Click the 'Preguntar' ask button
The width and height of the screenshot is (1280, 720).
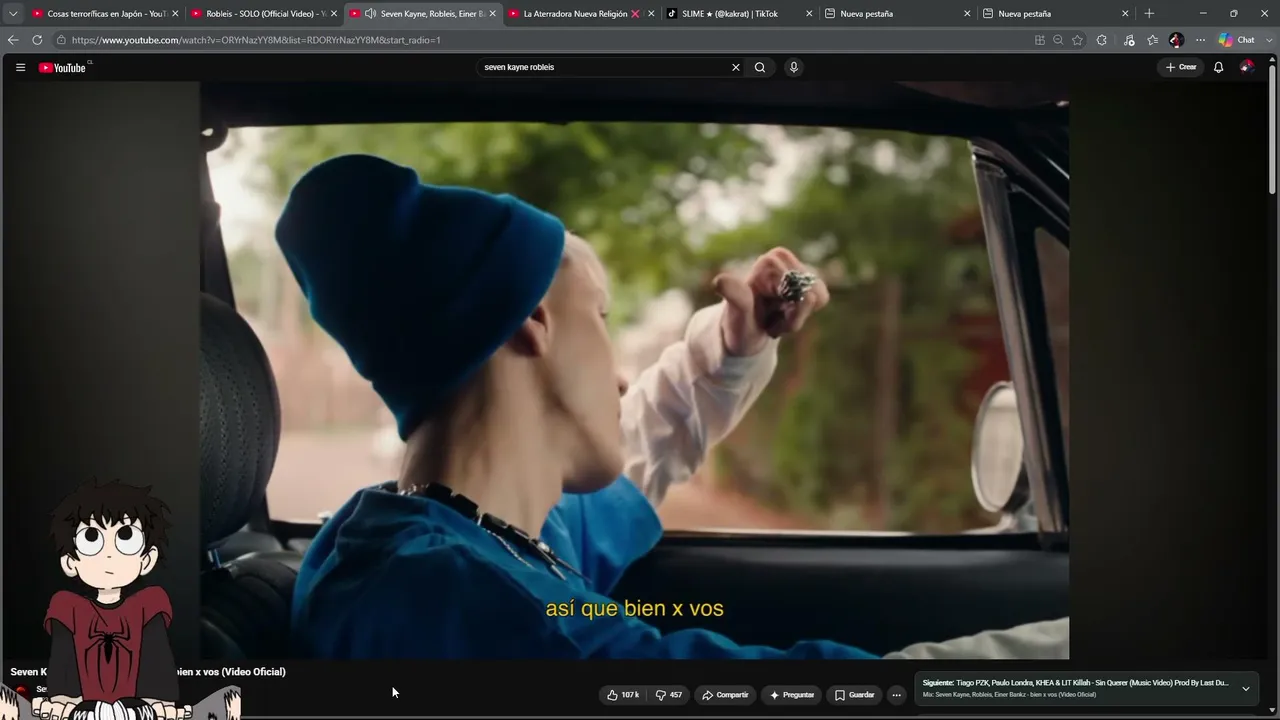pyautogui.click(x=792, y=695)
